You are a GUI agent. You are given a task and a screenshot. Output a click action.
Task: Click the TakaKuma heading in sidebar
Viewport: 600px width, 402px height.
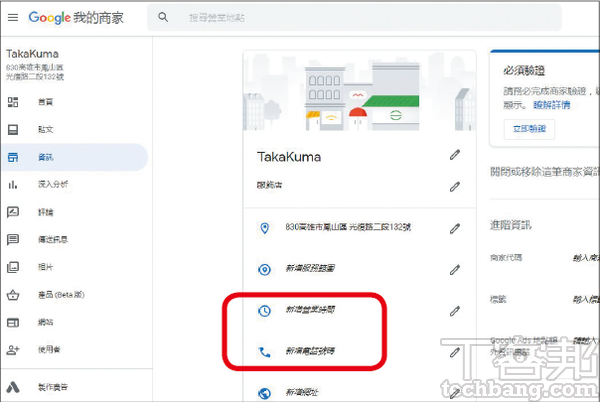(x=33, y=54)
